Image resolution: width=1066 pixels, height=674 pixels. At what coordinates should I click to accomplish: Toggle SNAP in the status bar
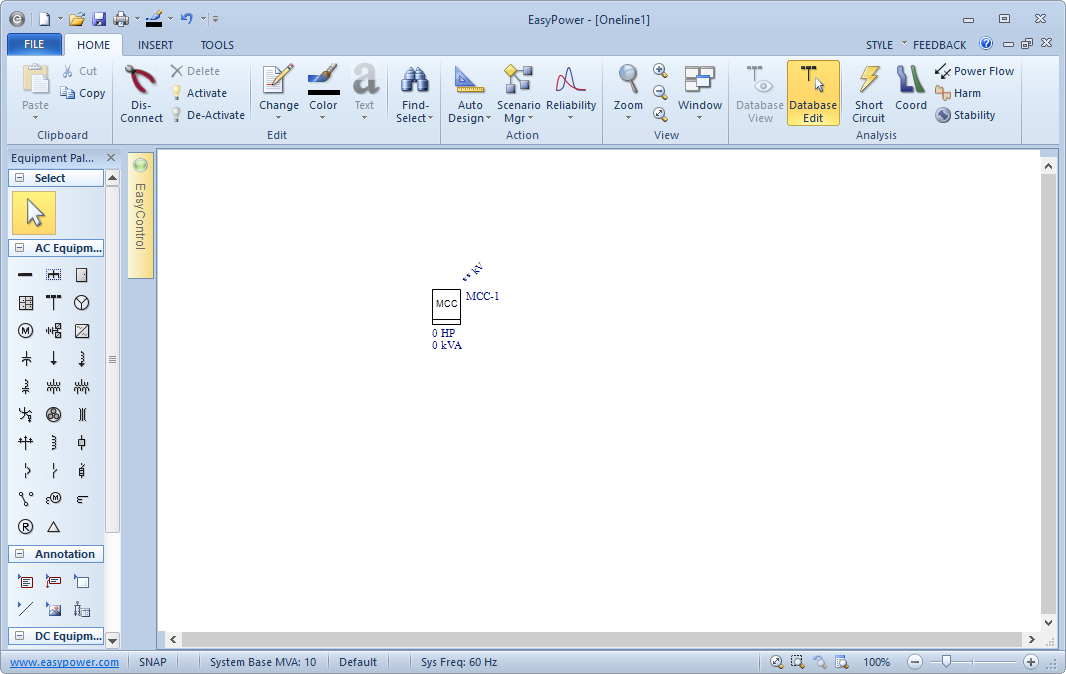coord(153,662)
